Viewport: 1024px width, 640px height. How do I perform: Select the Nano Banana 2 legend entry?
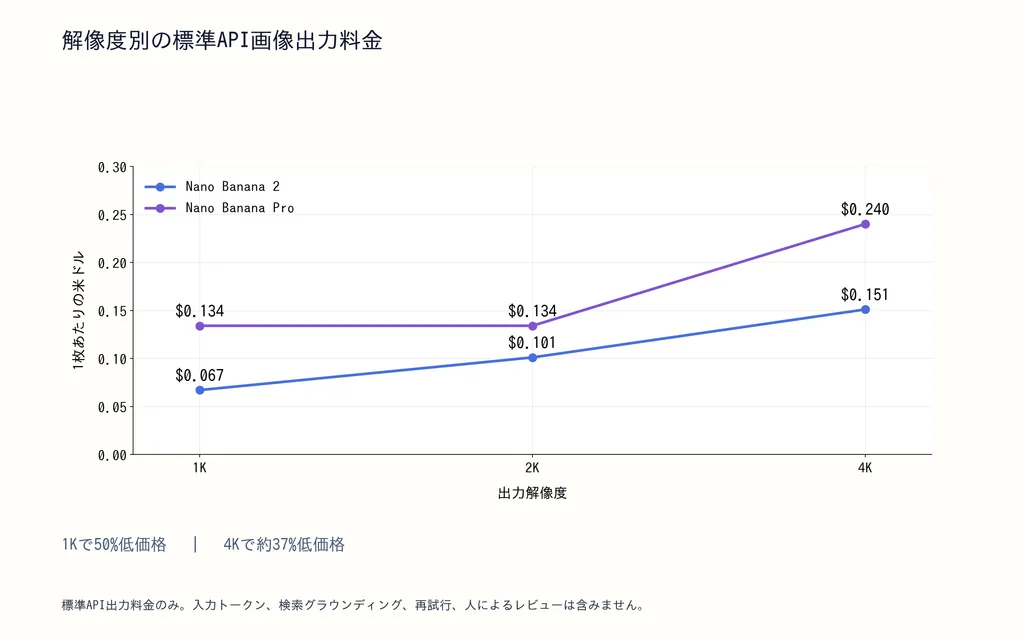tap(212, 187)
